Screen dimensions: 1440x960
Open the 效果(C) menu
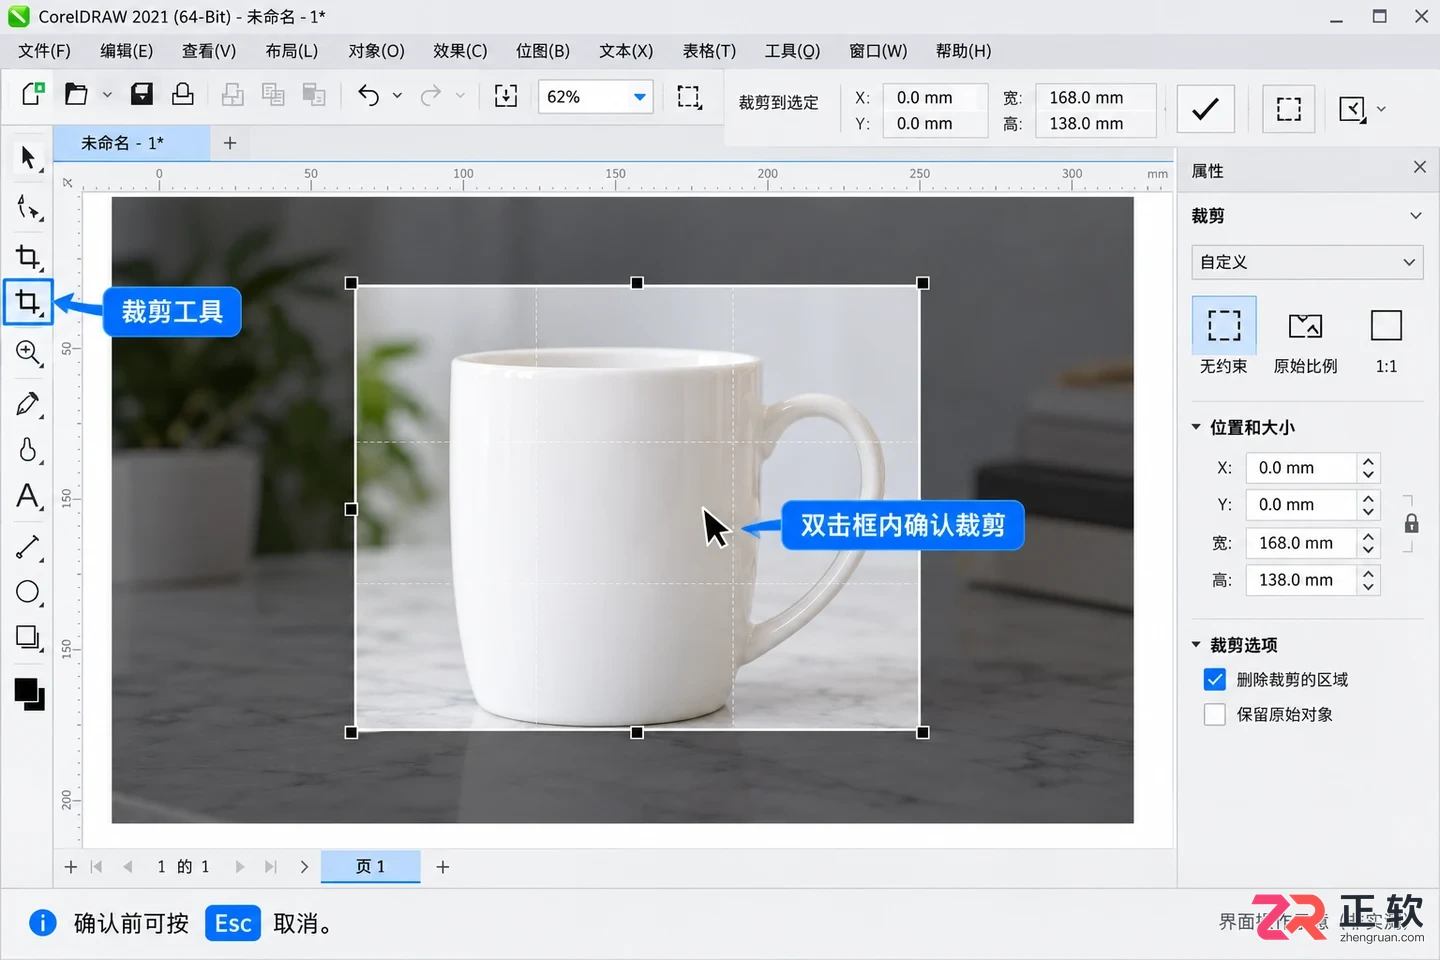[460, 51]
